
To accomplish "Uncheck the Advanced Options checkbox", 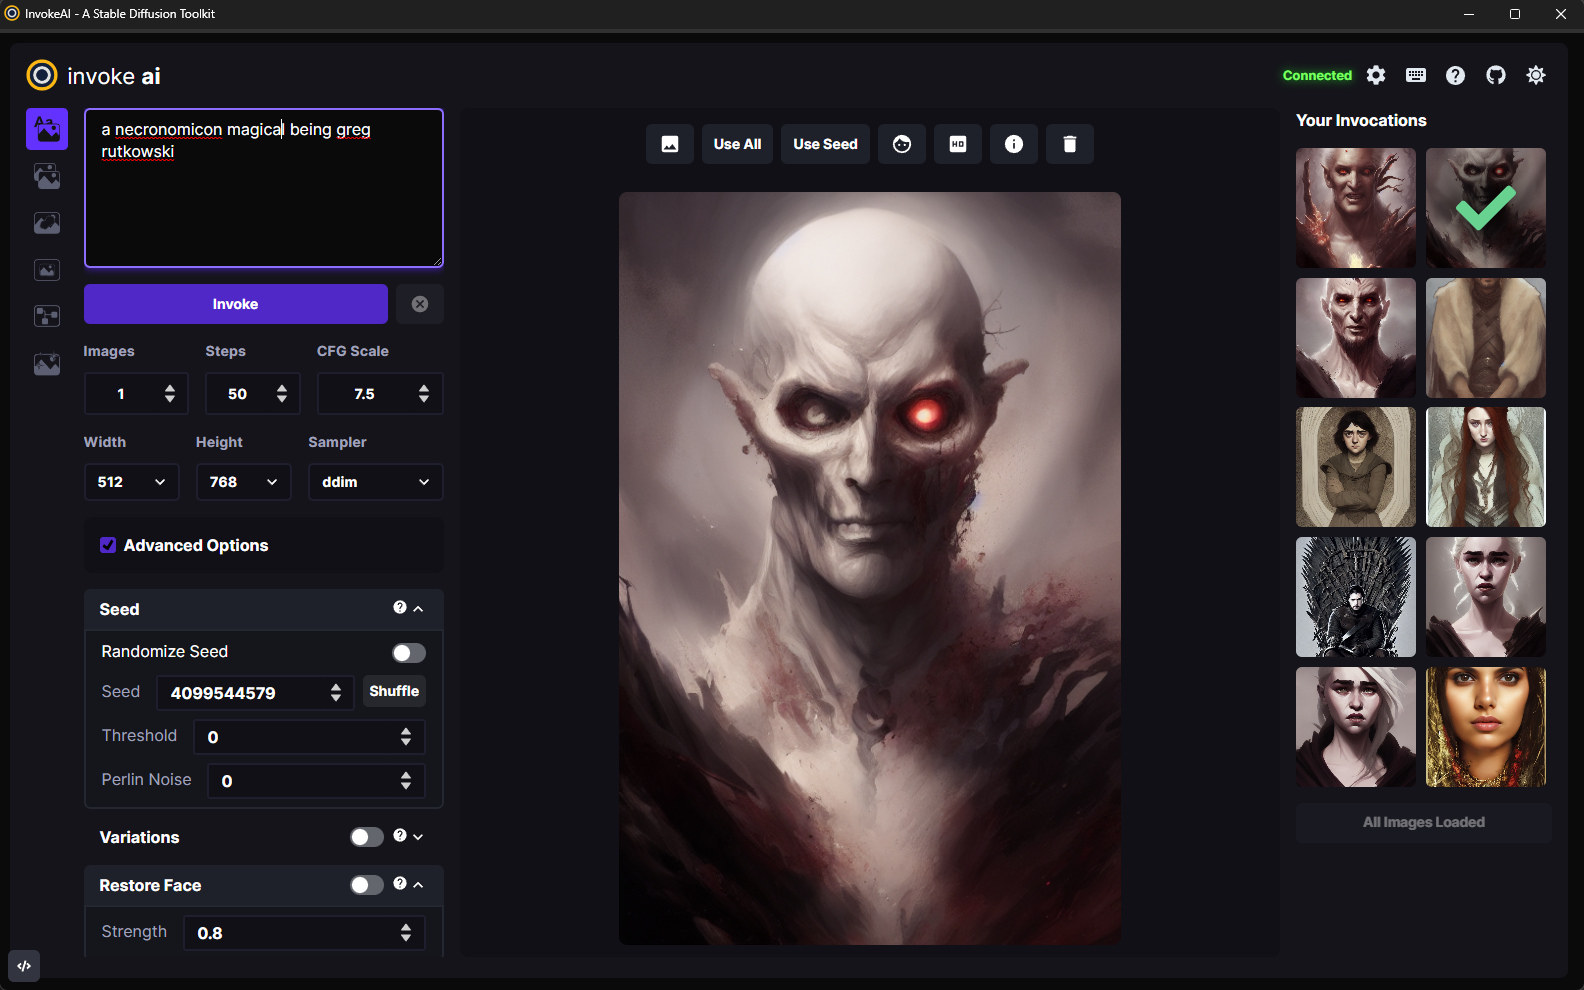I will pyautogui.click(x=108, y=545).
